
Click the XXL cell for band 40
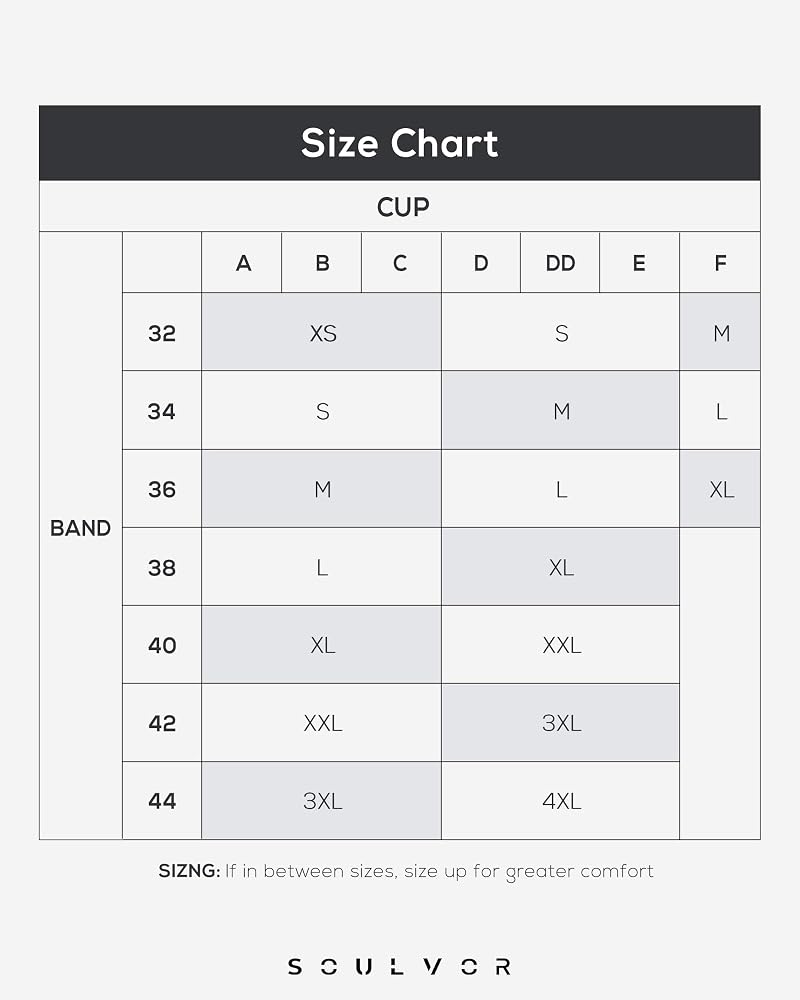pyautogui.click(x=560, y=645)
